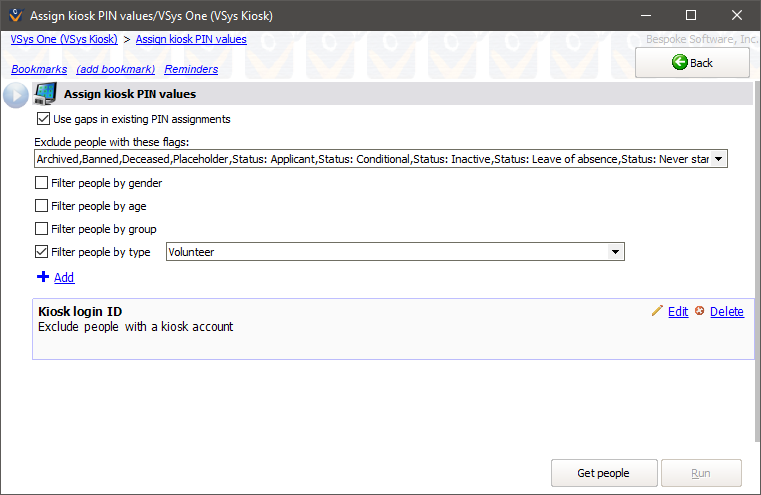
Task: Open the Reminders link
Action: pyautogui.click(x=191, y=69)
